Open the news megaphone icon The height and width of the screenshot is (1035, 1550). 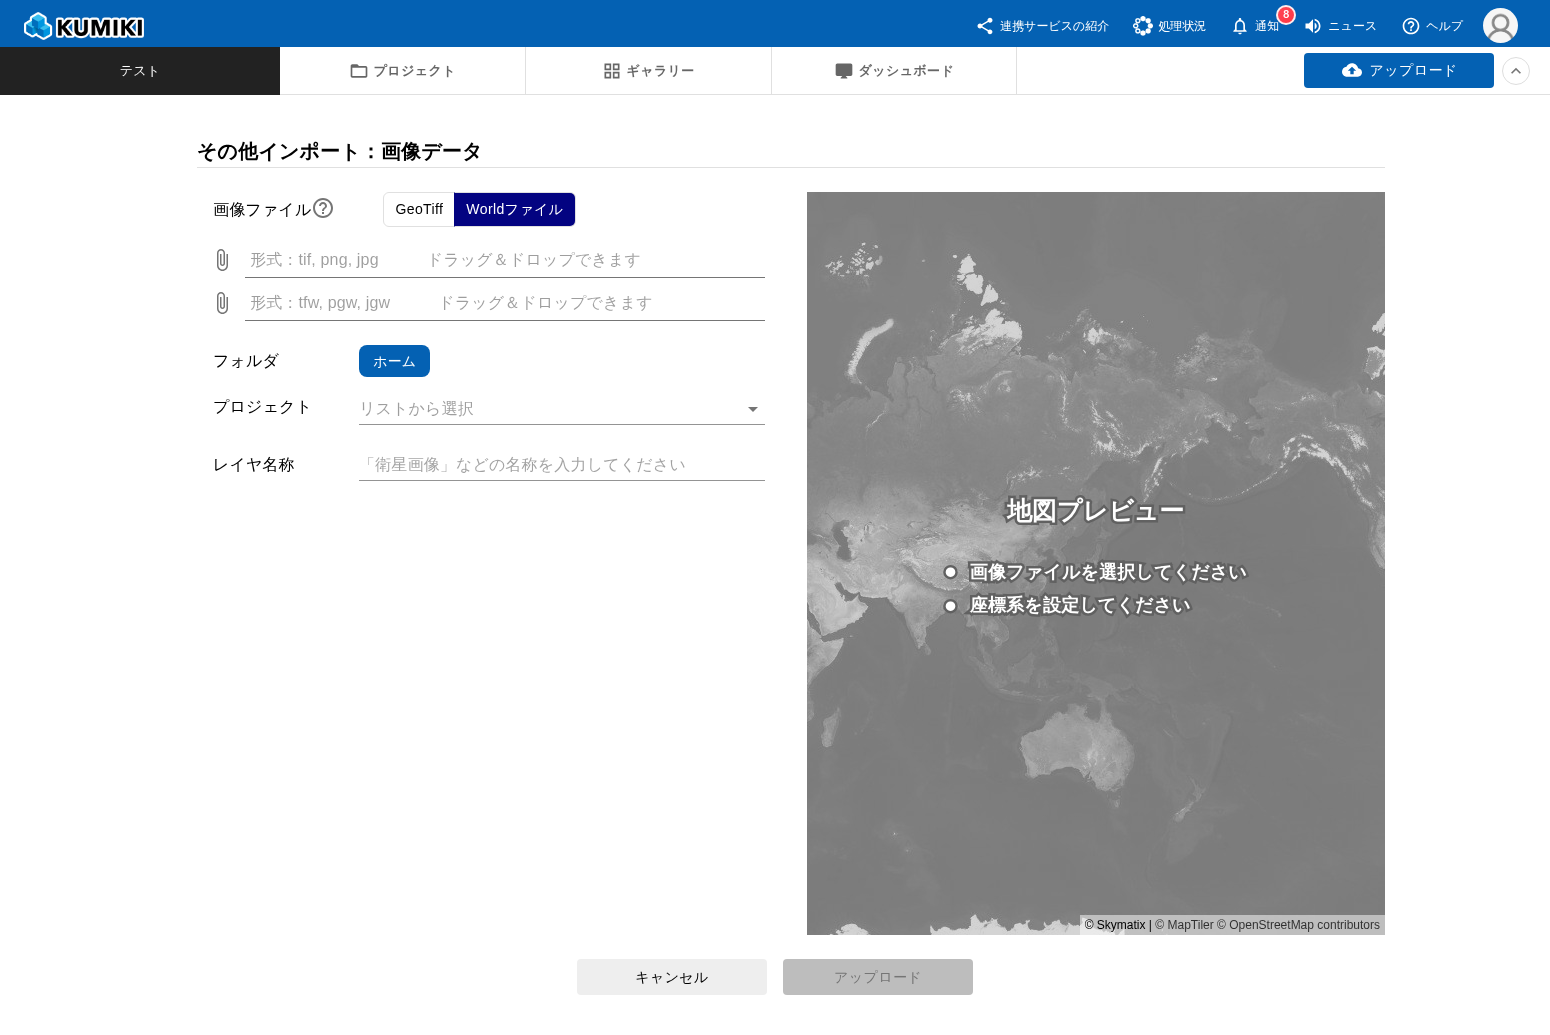[x=1313, y=26]
